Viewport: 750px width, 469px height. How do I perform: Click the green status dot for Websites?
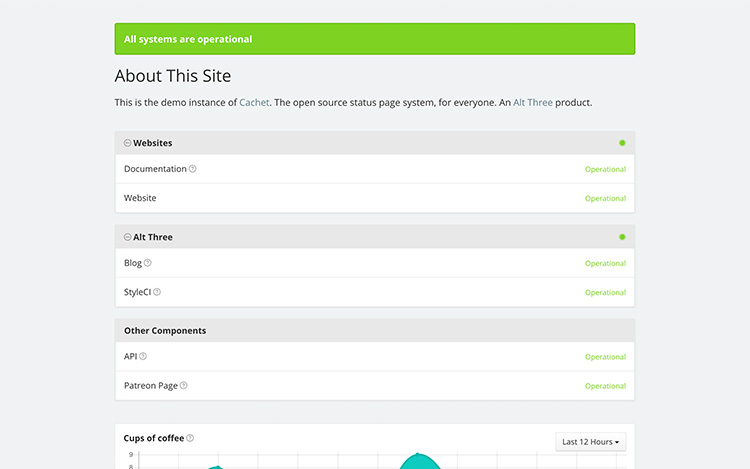(622, 143)
